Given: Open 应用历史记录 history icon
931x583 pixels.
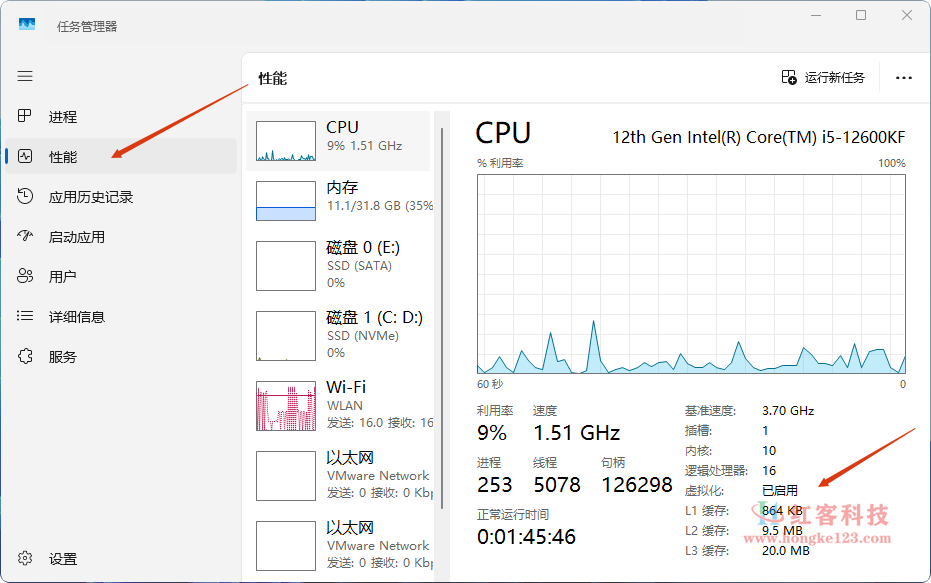Looking at the screenshot, I should pyautogui.click(x=26, y=197).
